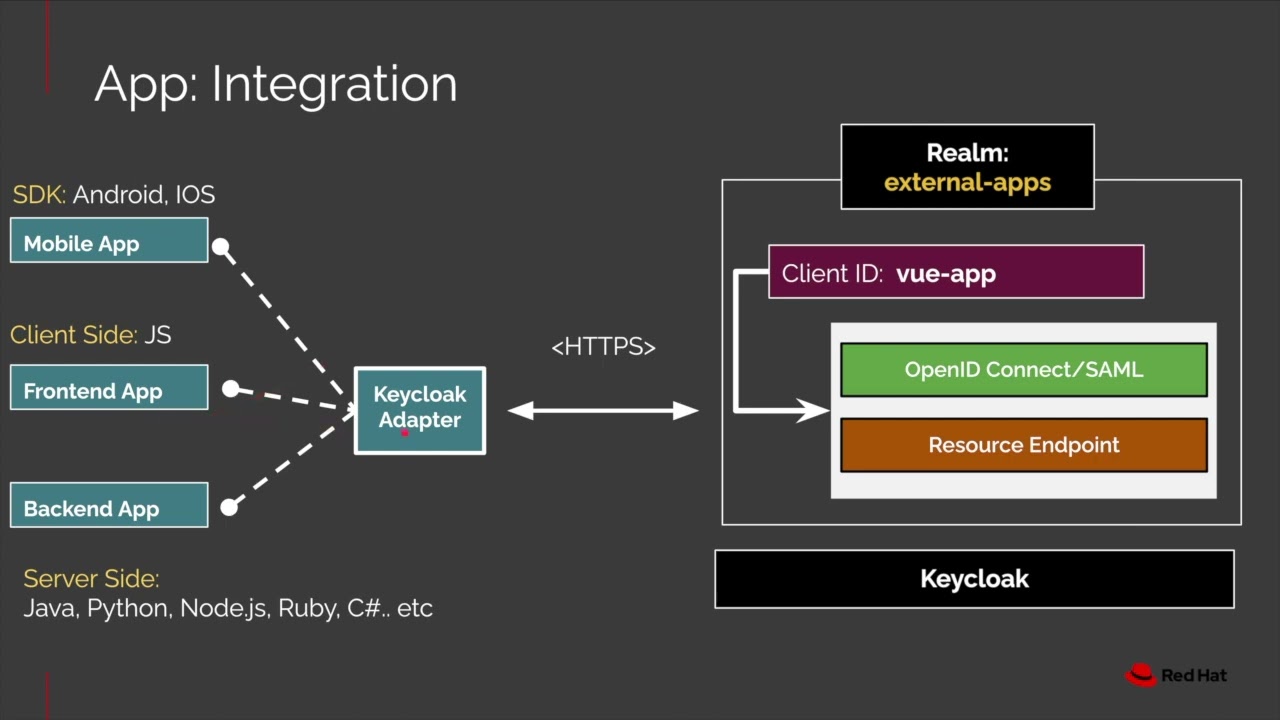Click the Mobile App box
Image resolution: width=1280 pixels, height=720 pixels.
(109, 241)
